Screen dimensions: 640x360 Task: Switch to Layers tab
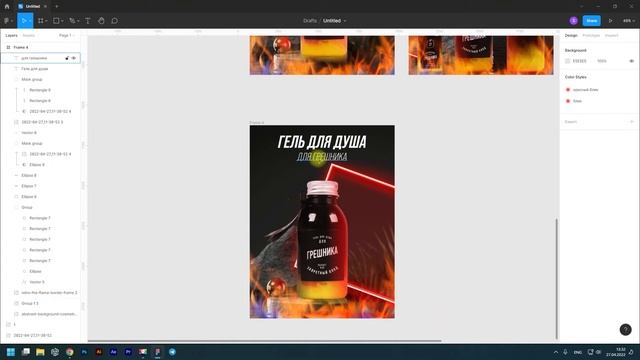[x=11, y=36]
